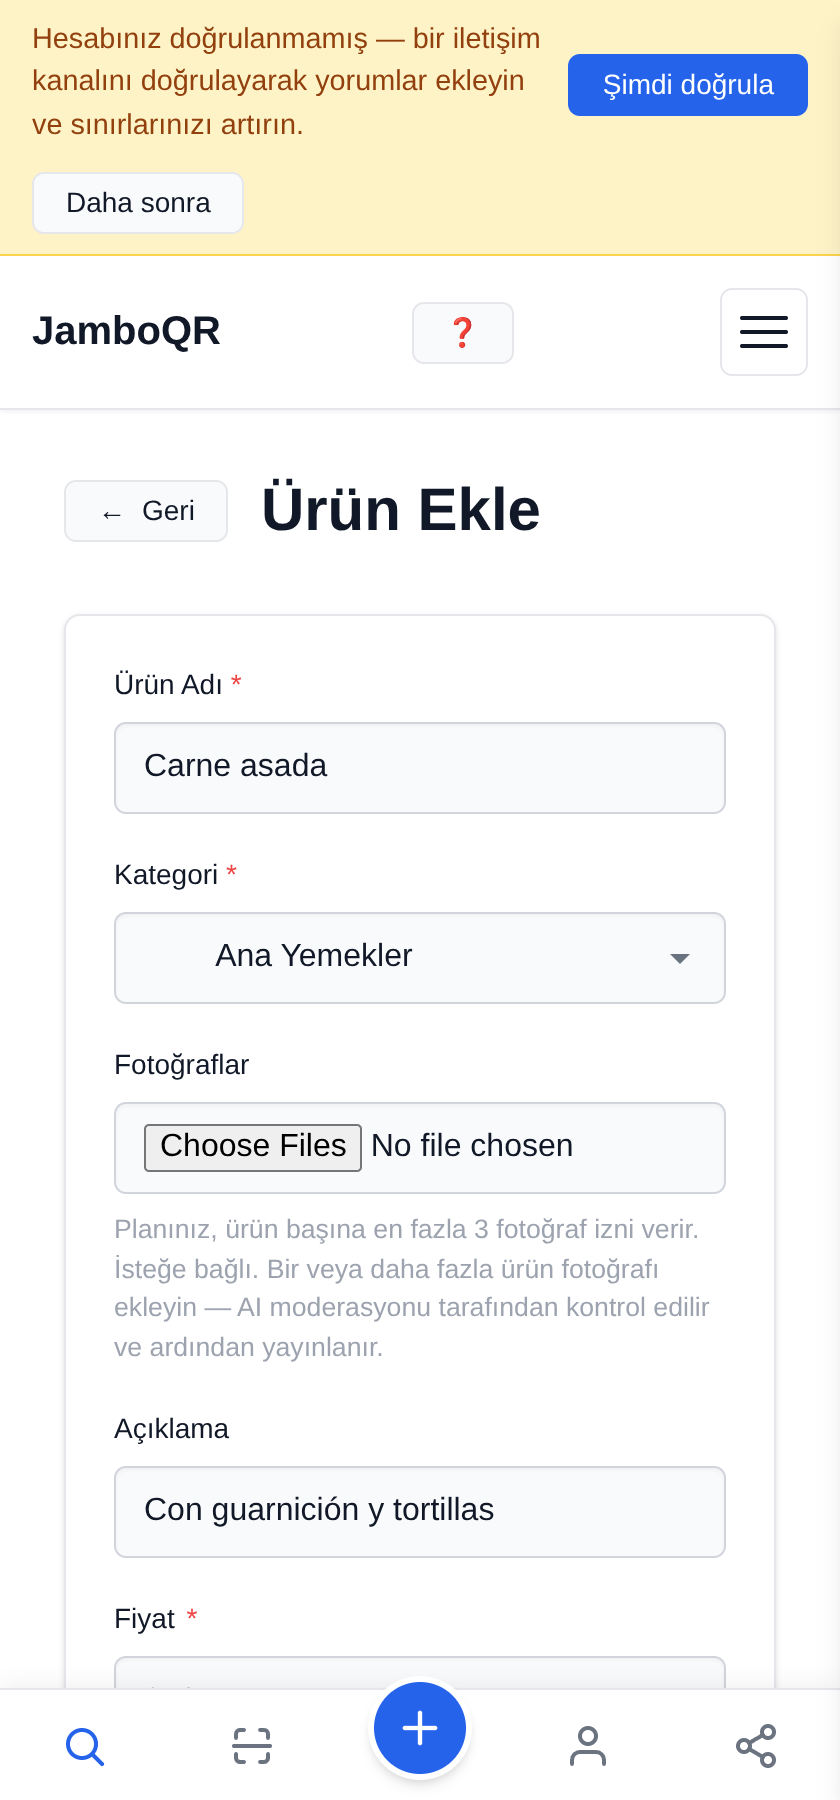The image size is (840, 1800).
Task: Open the Ana Yemekler category select box
Action: [420, 958]
